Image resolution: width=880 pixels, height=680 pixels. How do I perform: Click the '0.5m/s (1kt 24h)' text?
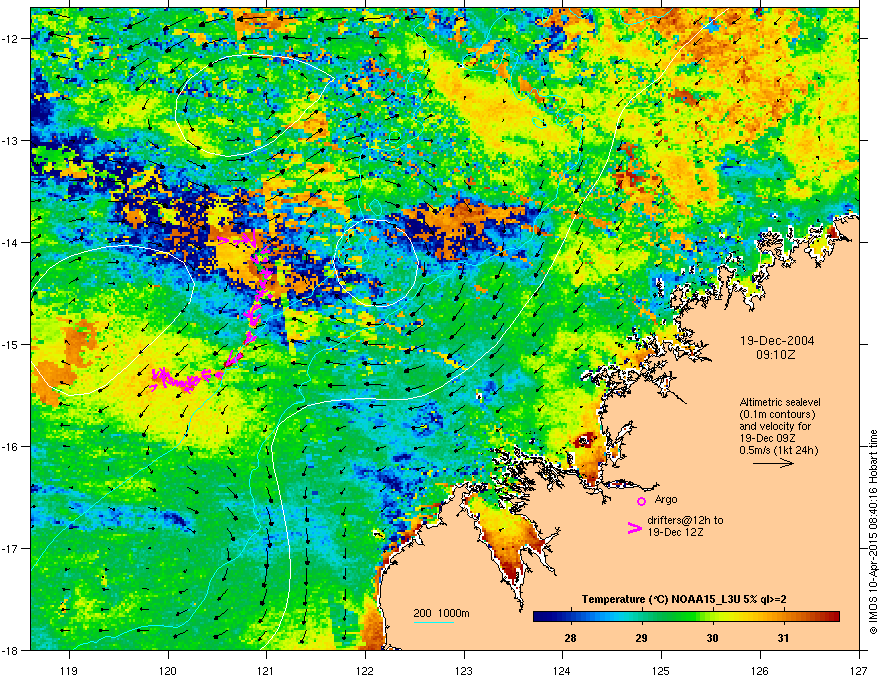click(x=778, y=450)
